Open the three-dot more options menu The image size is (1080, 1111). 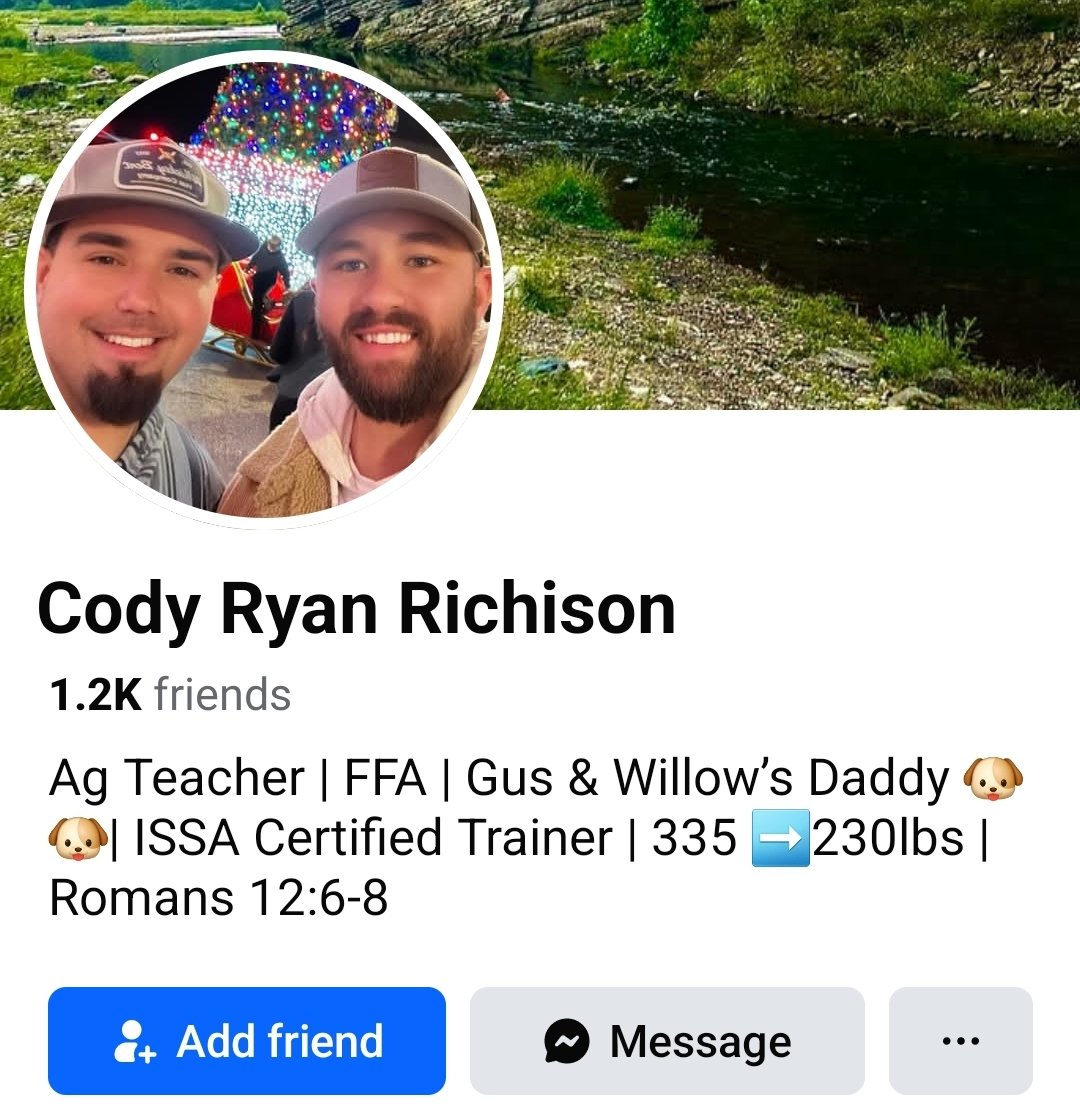tap(960, 1041)
